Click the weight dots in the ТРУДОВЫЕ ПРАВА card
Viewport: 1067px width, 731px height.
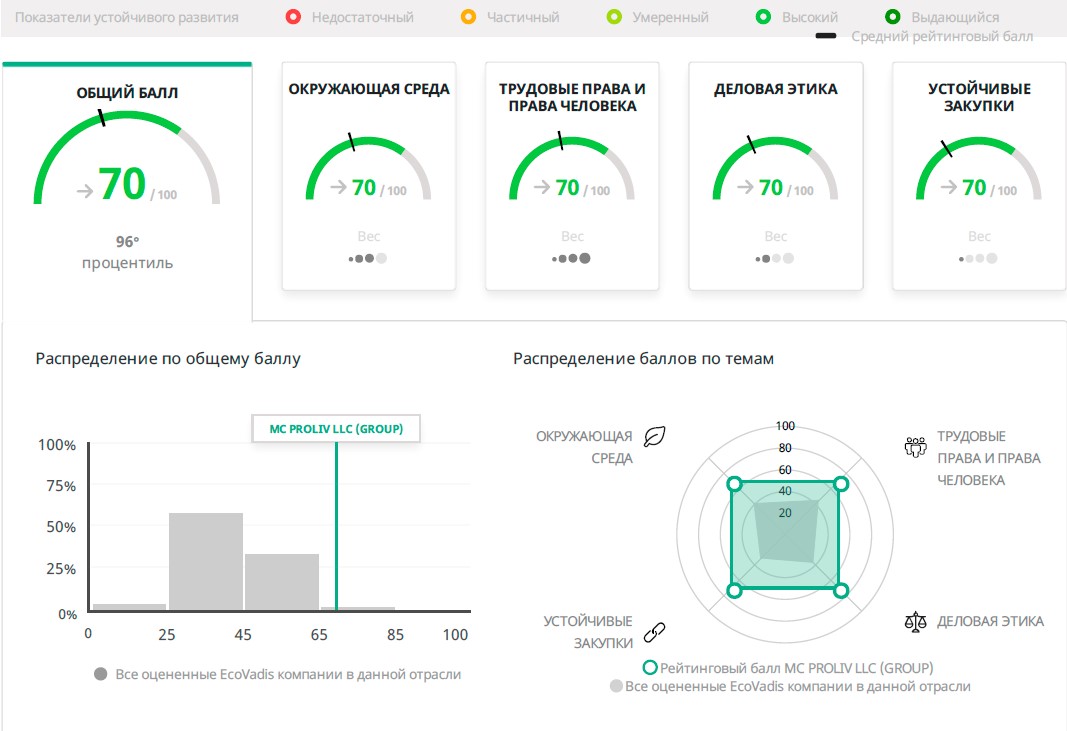point(572,258)
